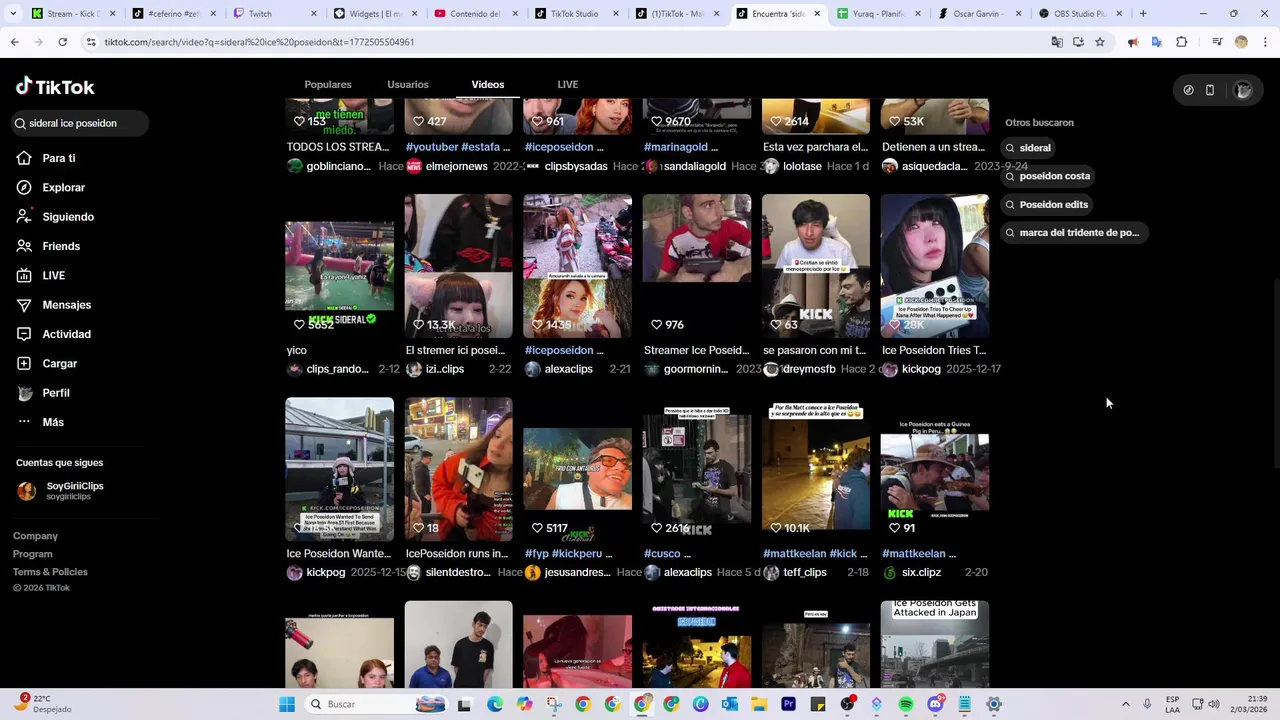
Task: Open Spotify from taskbar
Action: click(906, 704)
